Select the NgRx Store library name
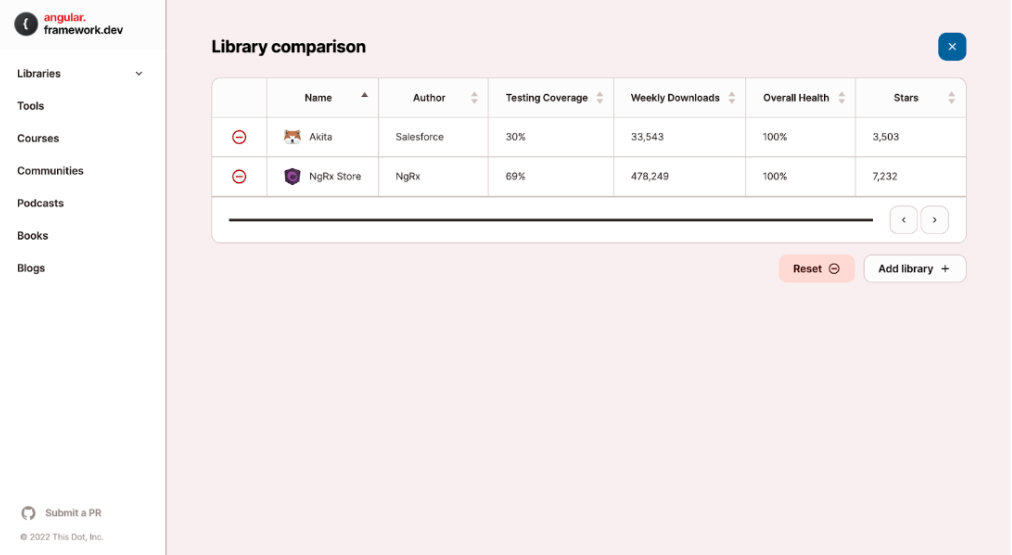 [335, 176]
